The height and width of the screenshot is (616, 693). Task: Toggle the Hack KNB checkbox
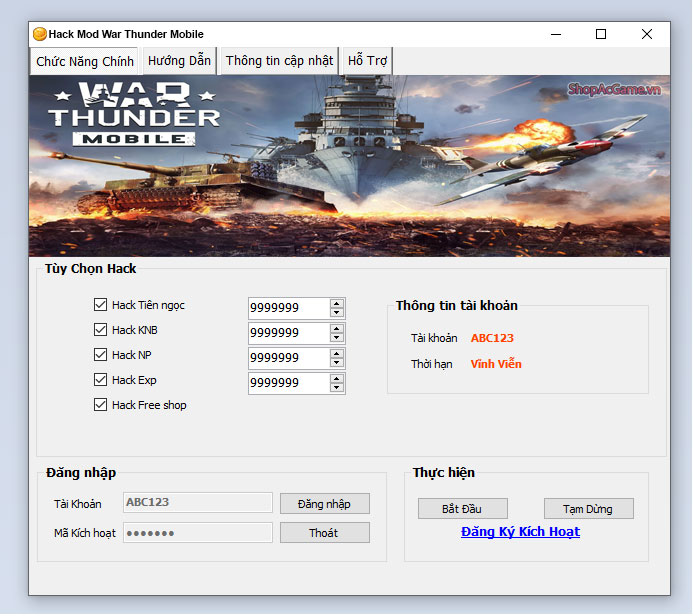(100, 330)
